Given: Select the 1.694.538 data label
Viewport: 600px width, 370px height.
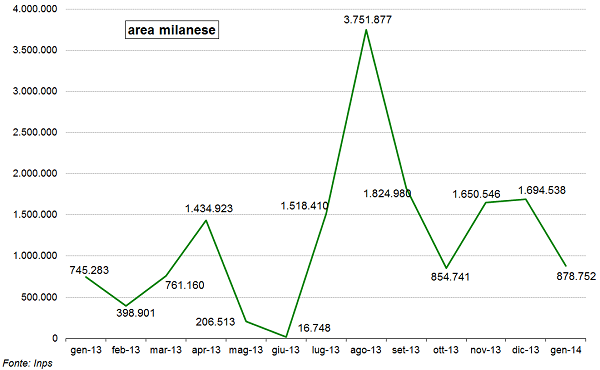Looking at the screenshot, I should [x=542, y=190].
